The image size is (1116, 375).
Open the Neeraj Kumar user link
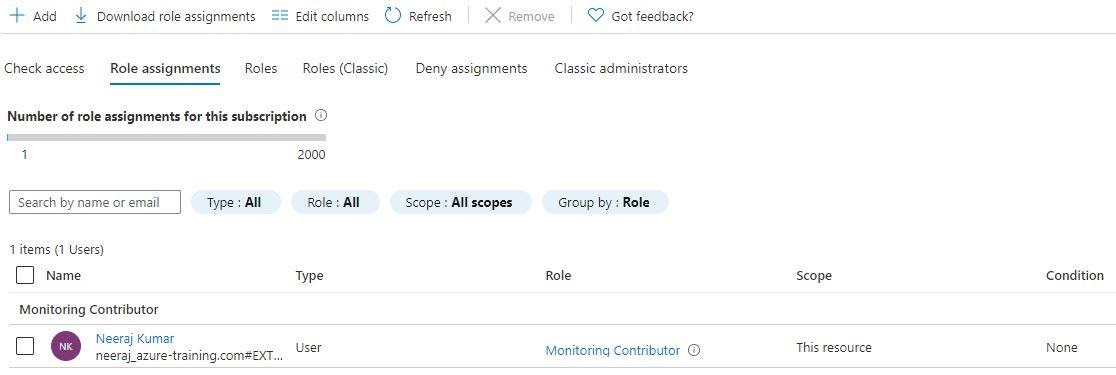point(135,338)
